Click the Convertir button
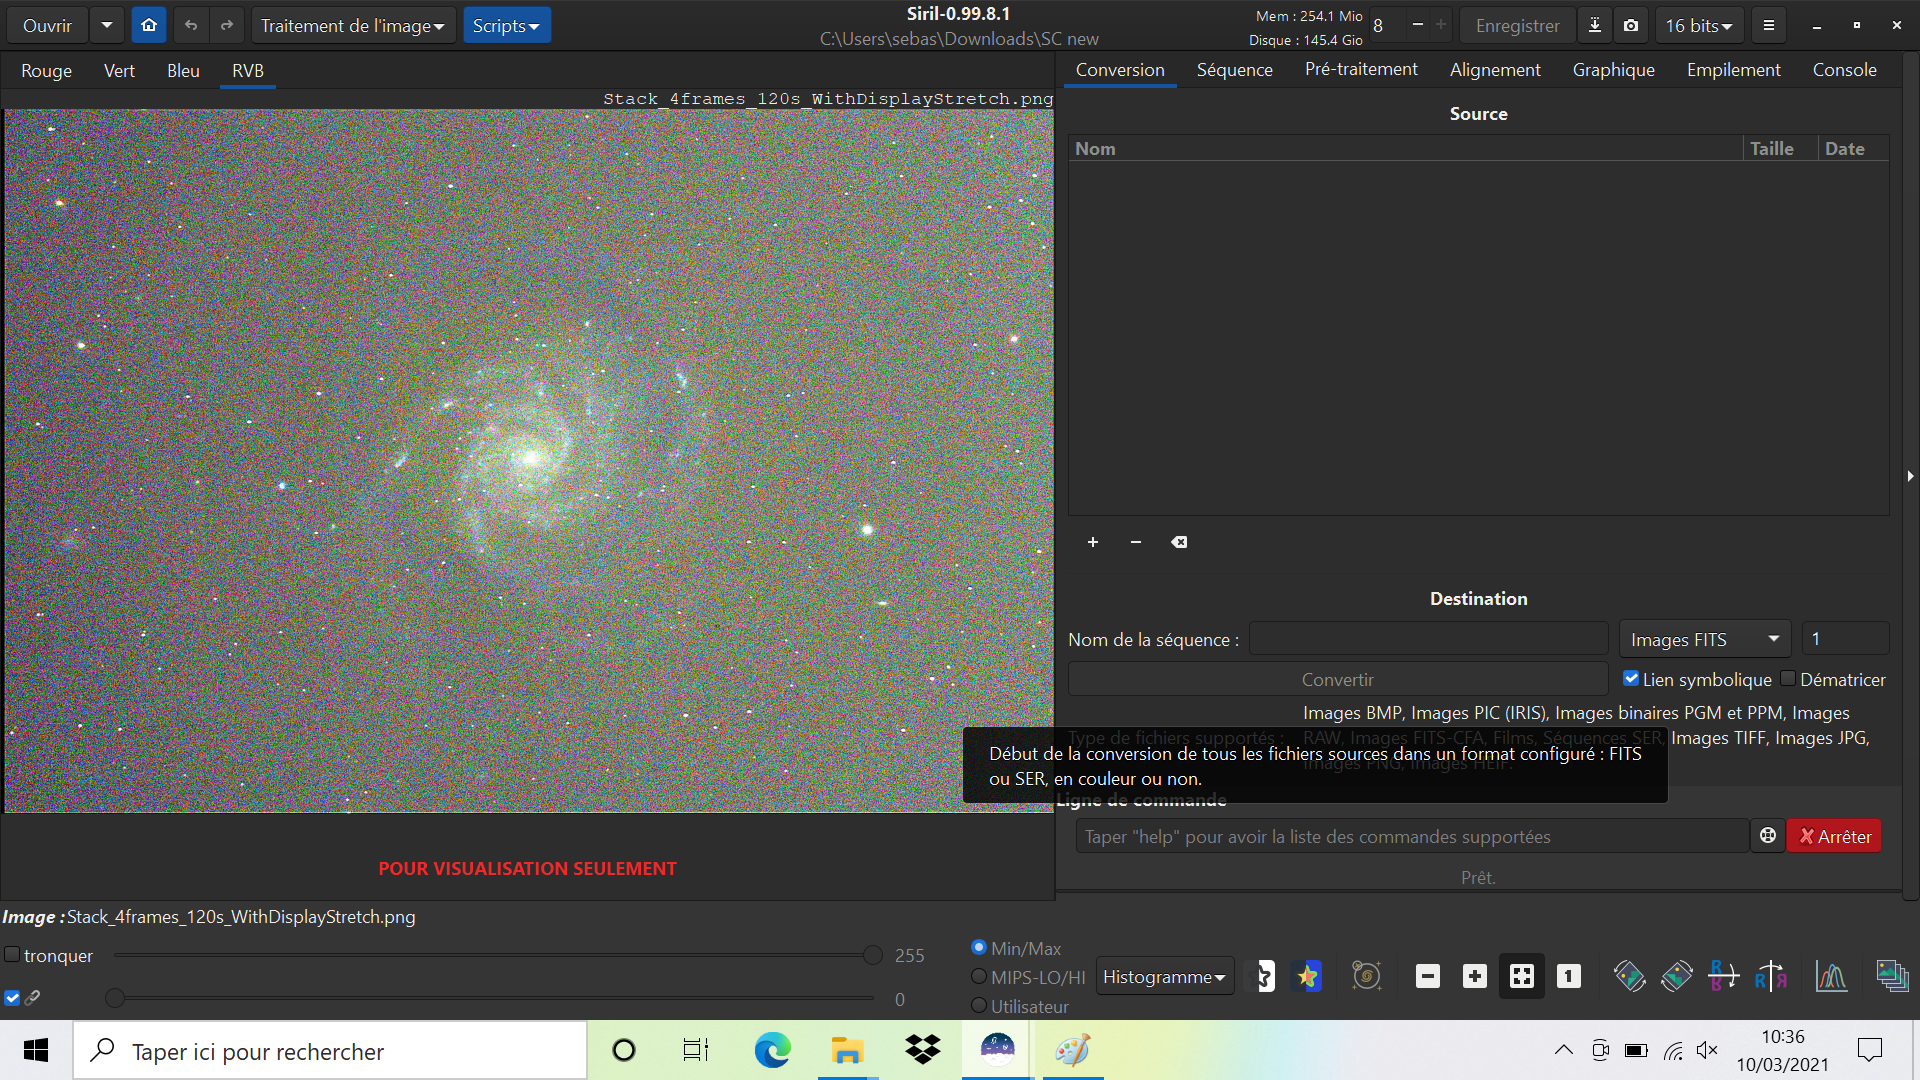This screenshot has height=1080, width=1920. coord(1338,679)
